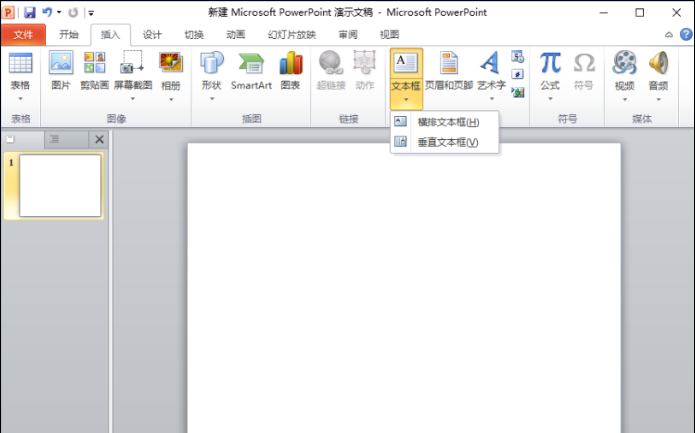The height and width of the screenshot is (433, 695).
Task: Save the presentation from quick access toolbar
Action: tap(29, 12)
